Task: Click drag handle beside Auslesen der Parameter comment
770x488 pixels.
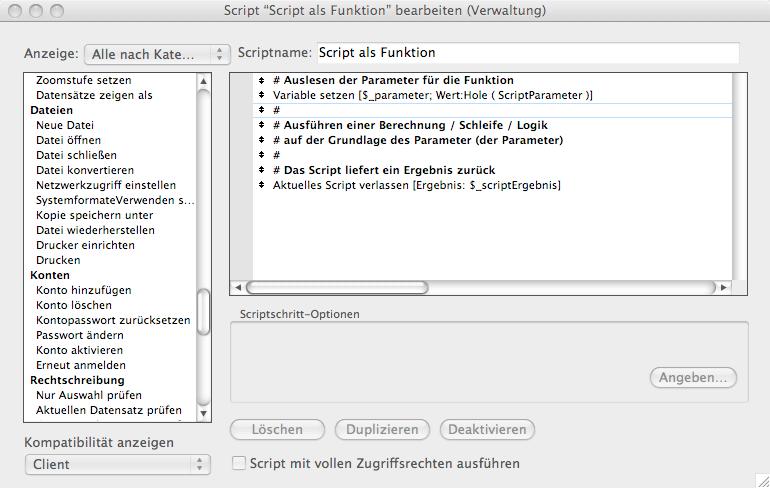Action: pos(262,80)
